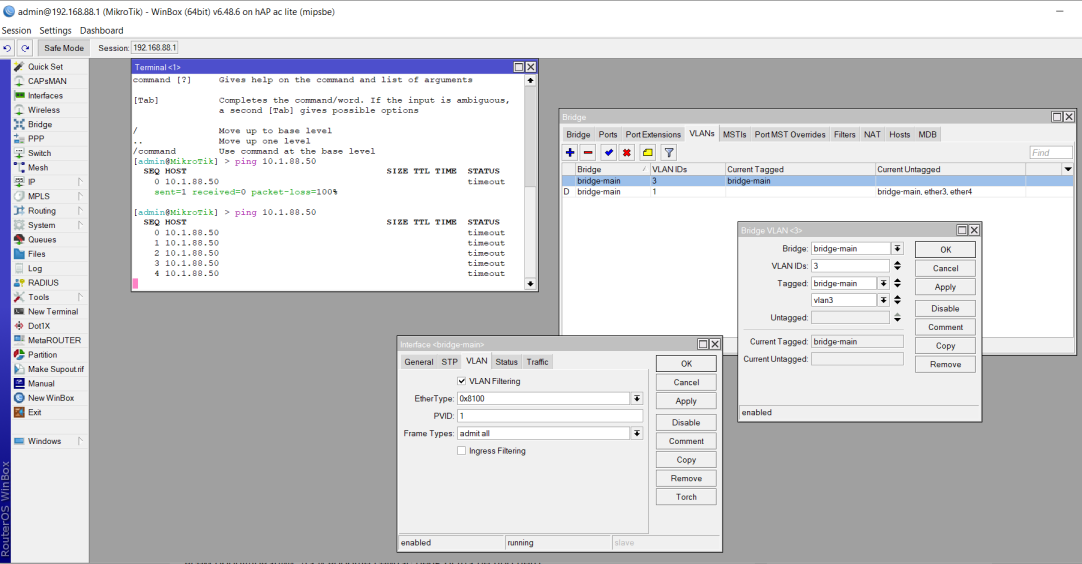Open PPP section in sidebar
Image resolution: width=1082 pixels, height=564 pixels.
click(36, 139)
